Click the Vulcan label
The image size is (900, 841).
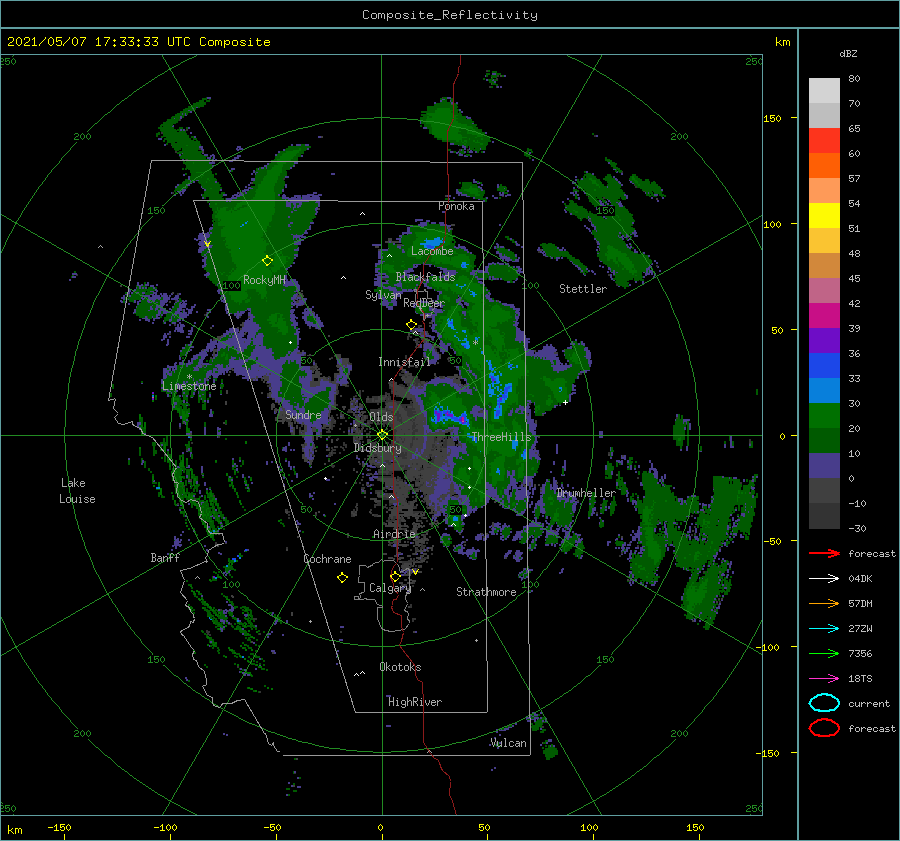[x=508, y=743]
